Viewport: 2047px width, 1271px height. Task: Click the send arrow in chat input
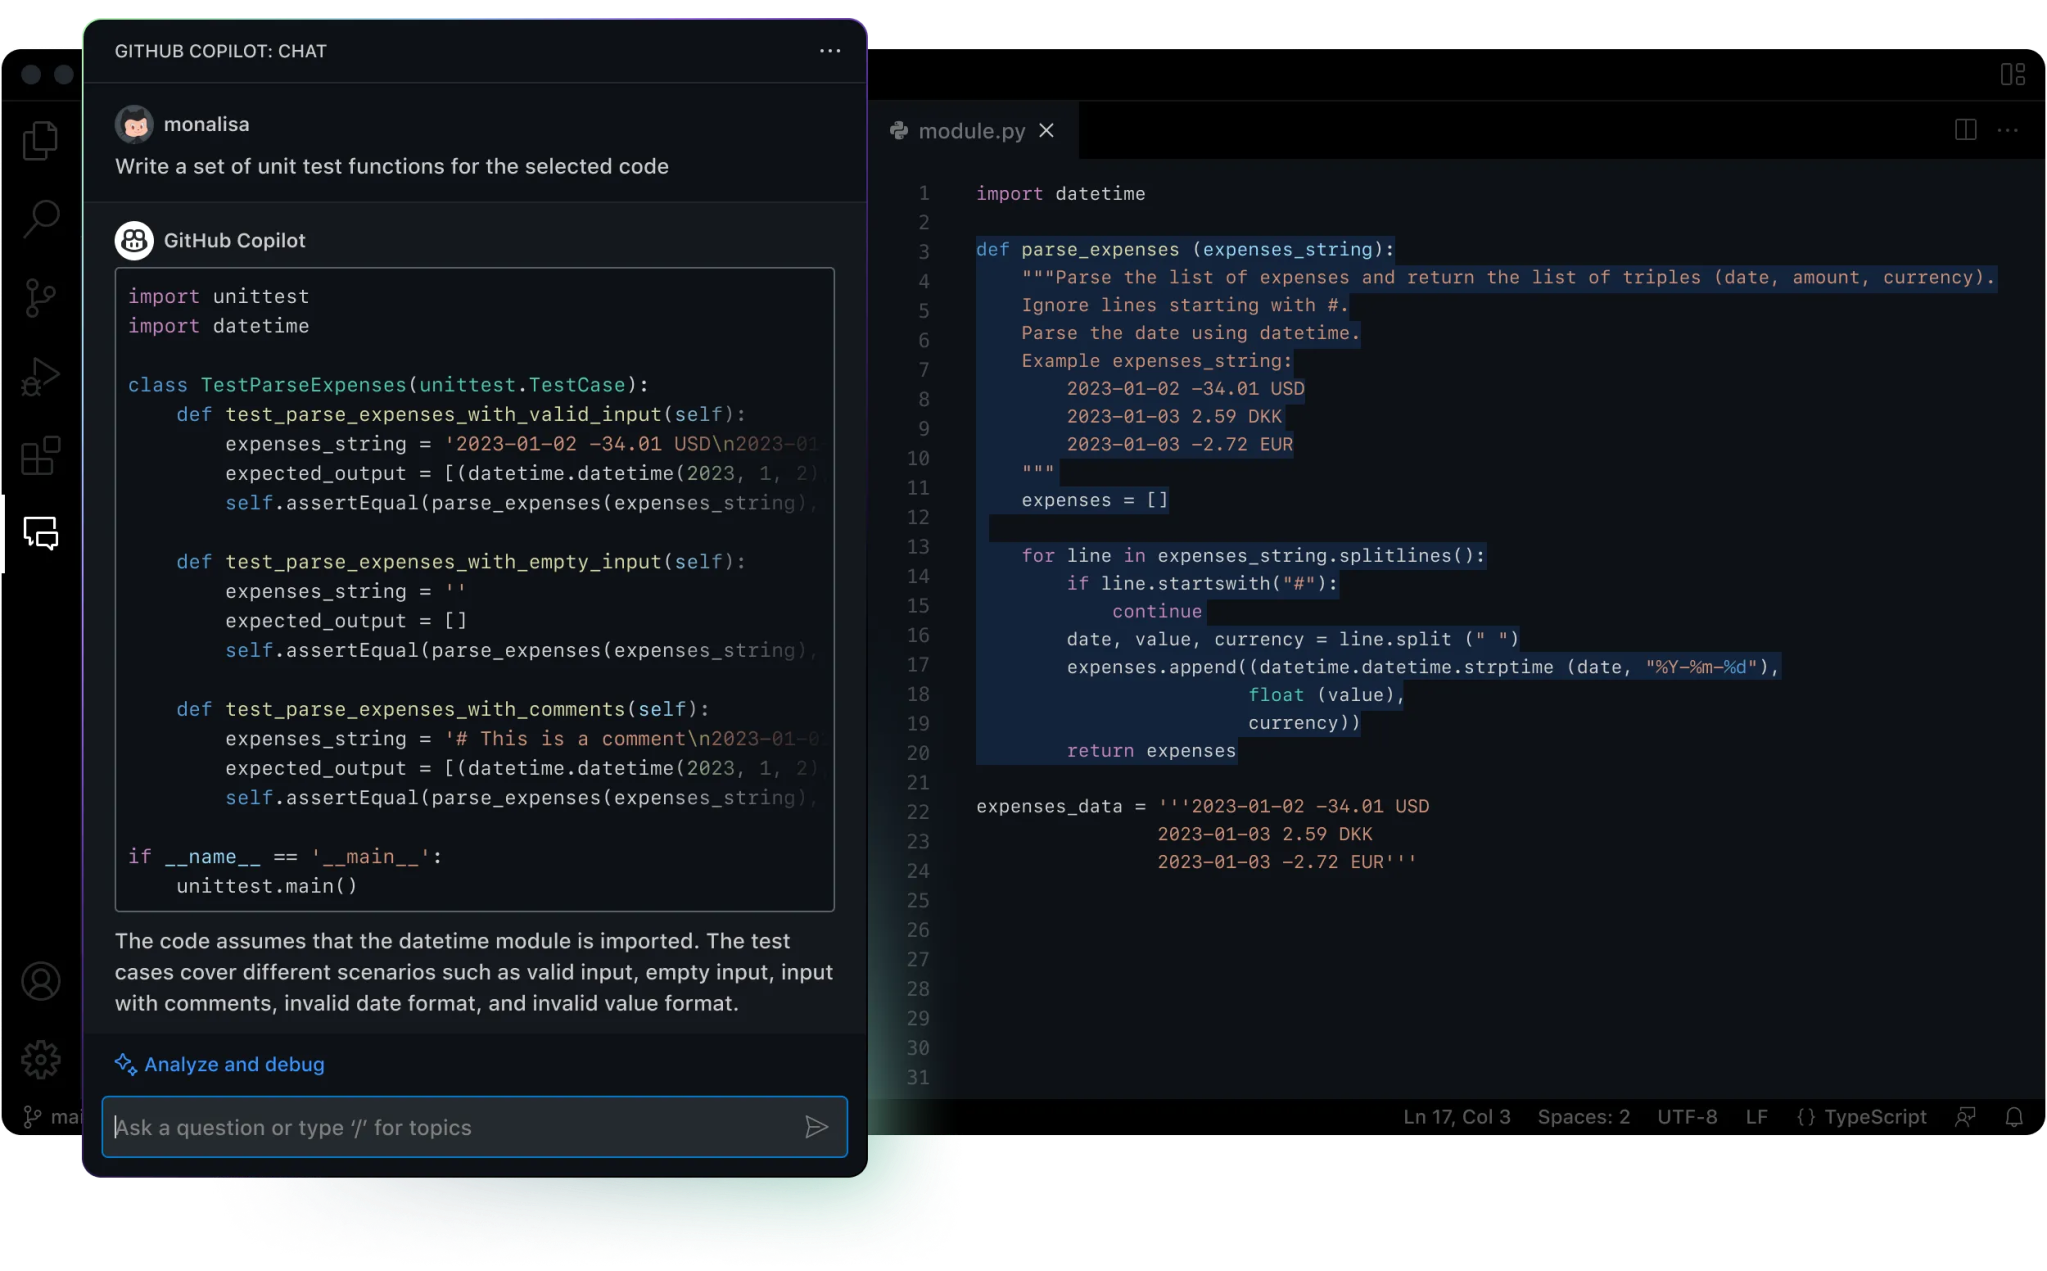pos(816,1127)
